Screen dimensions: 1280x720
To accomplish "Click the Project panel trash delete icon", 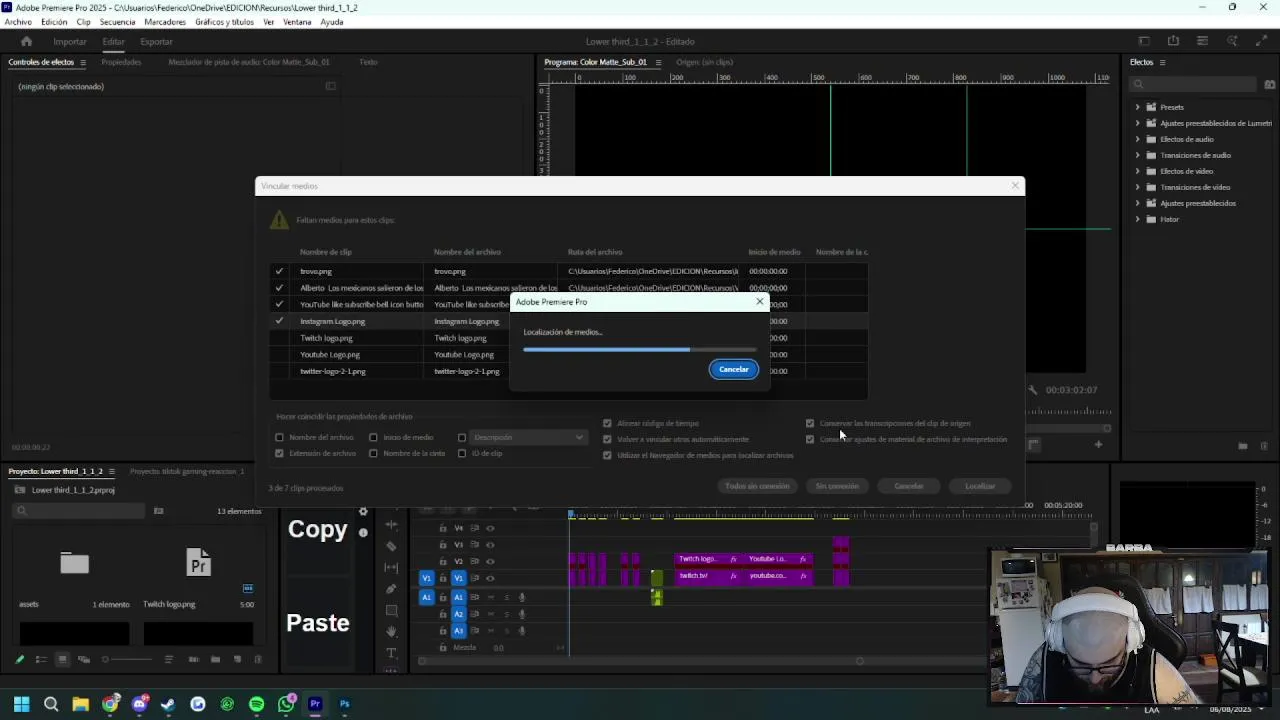I will [258, 659].
